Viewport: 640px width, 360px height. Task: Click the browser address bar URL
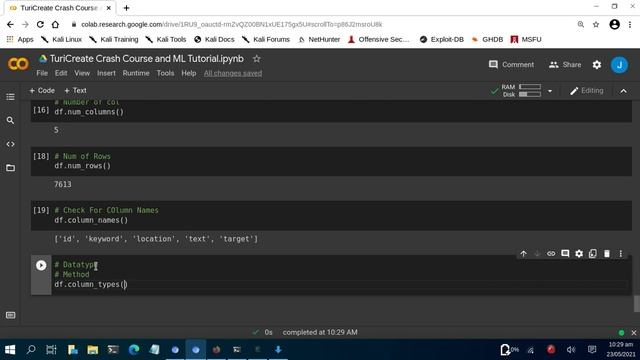pos(231,24)
